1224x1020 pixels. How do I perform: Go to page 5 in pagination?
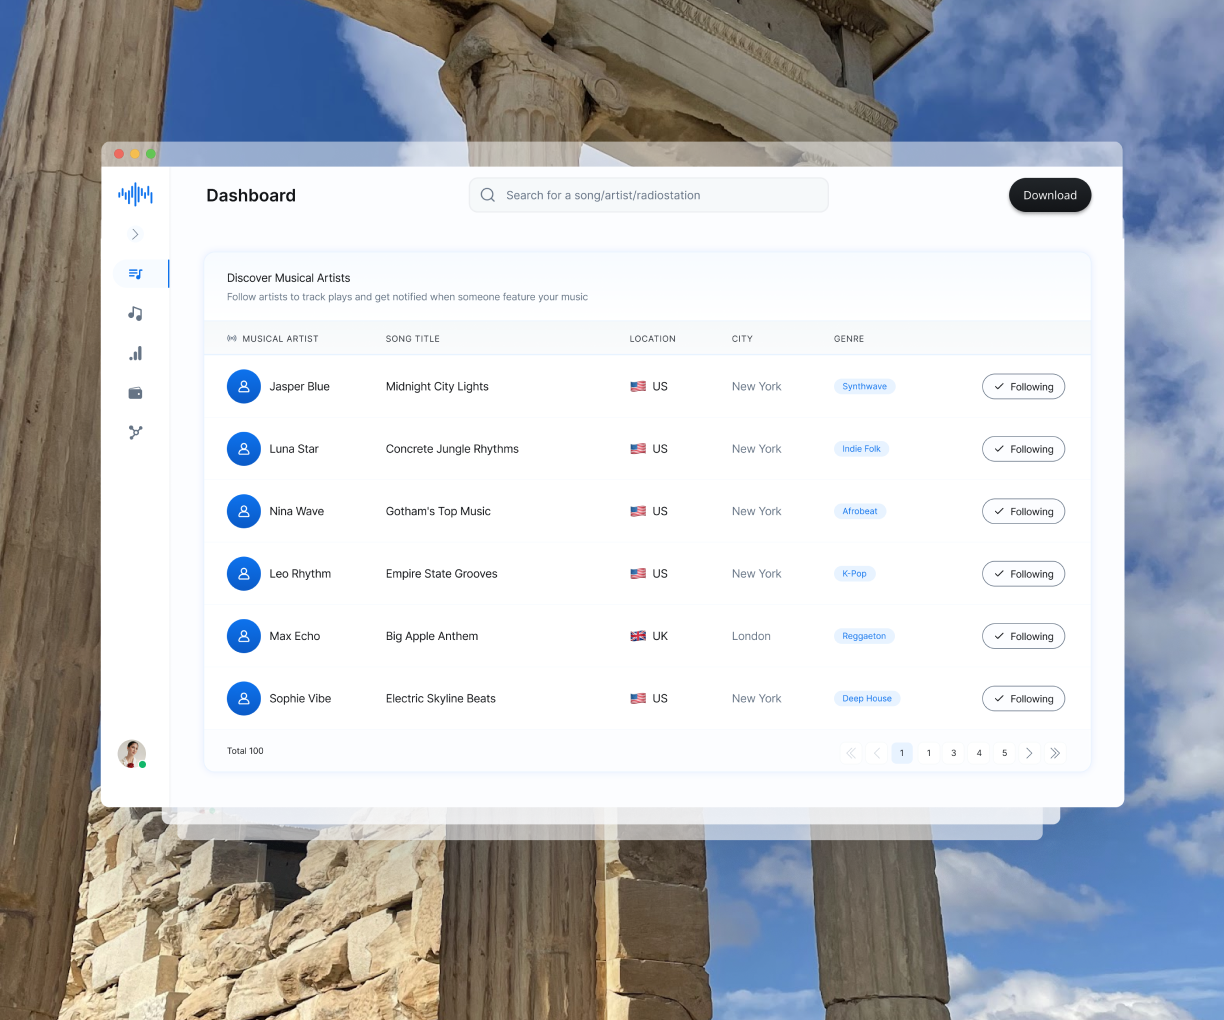tap(1005, 753)
